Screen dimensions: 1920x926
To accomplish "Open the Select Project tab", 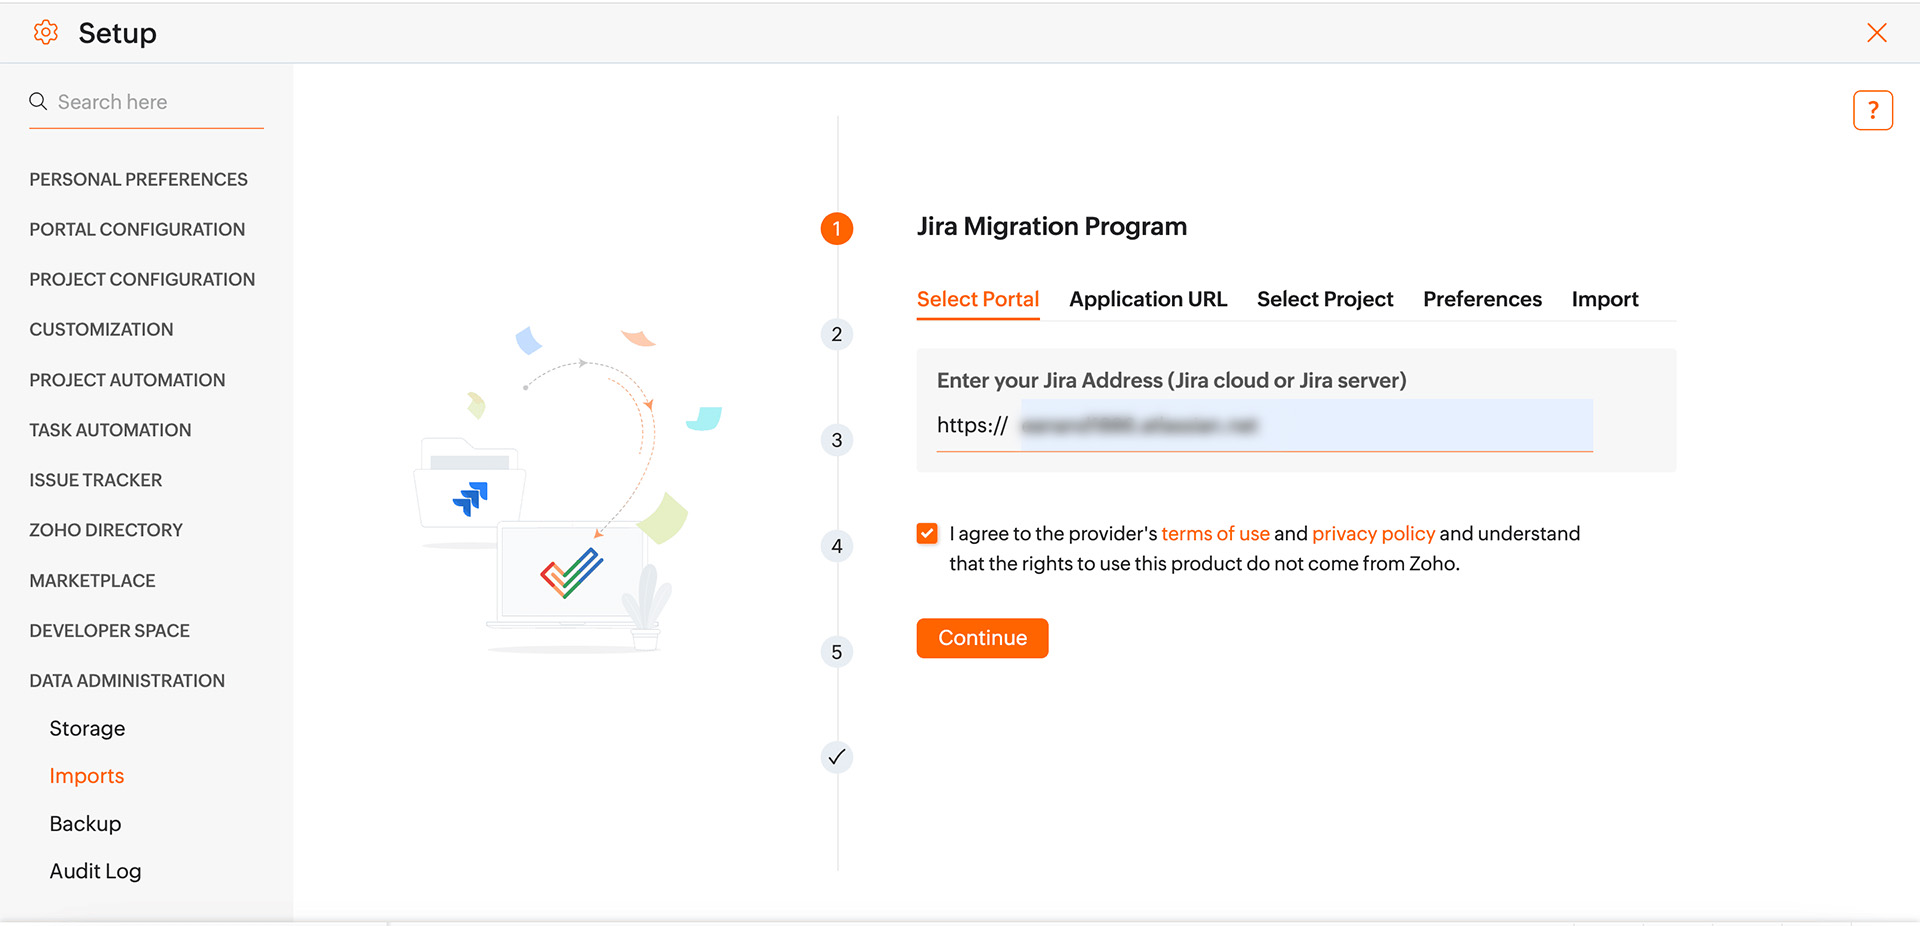I will (1324, 299).
